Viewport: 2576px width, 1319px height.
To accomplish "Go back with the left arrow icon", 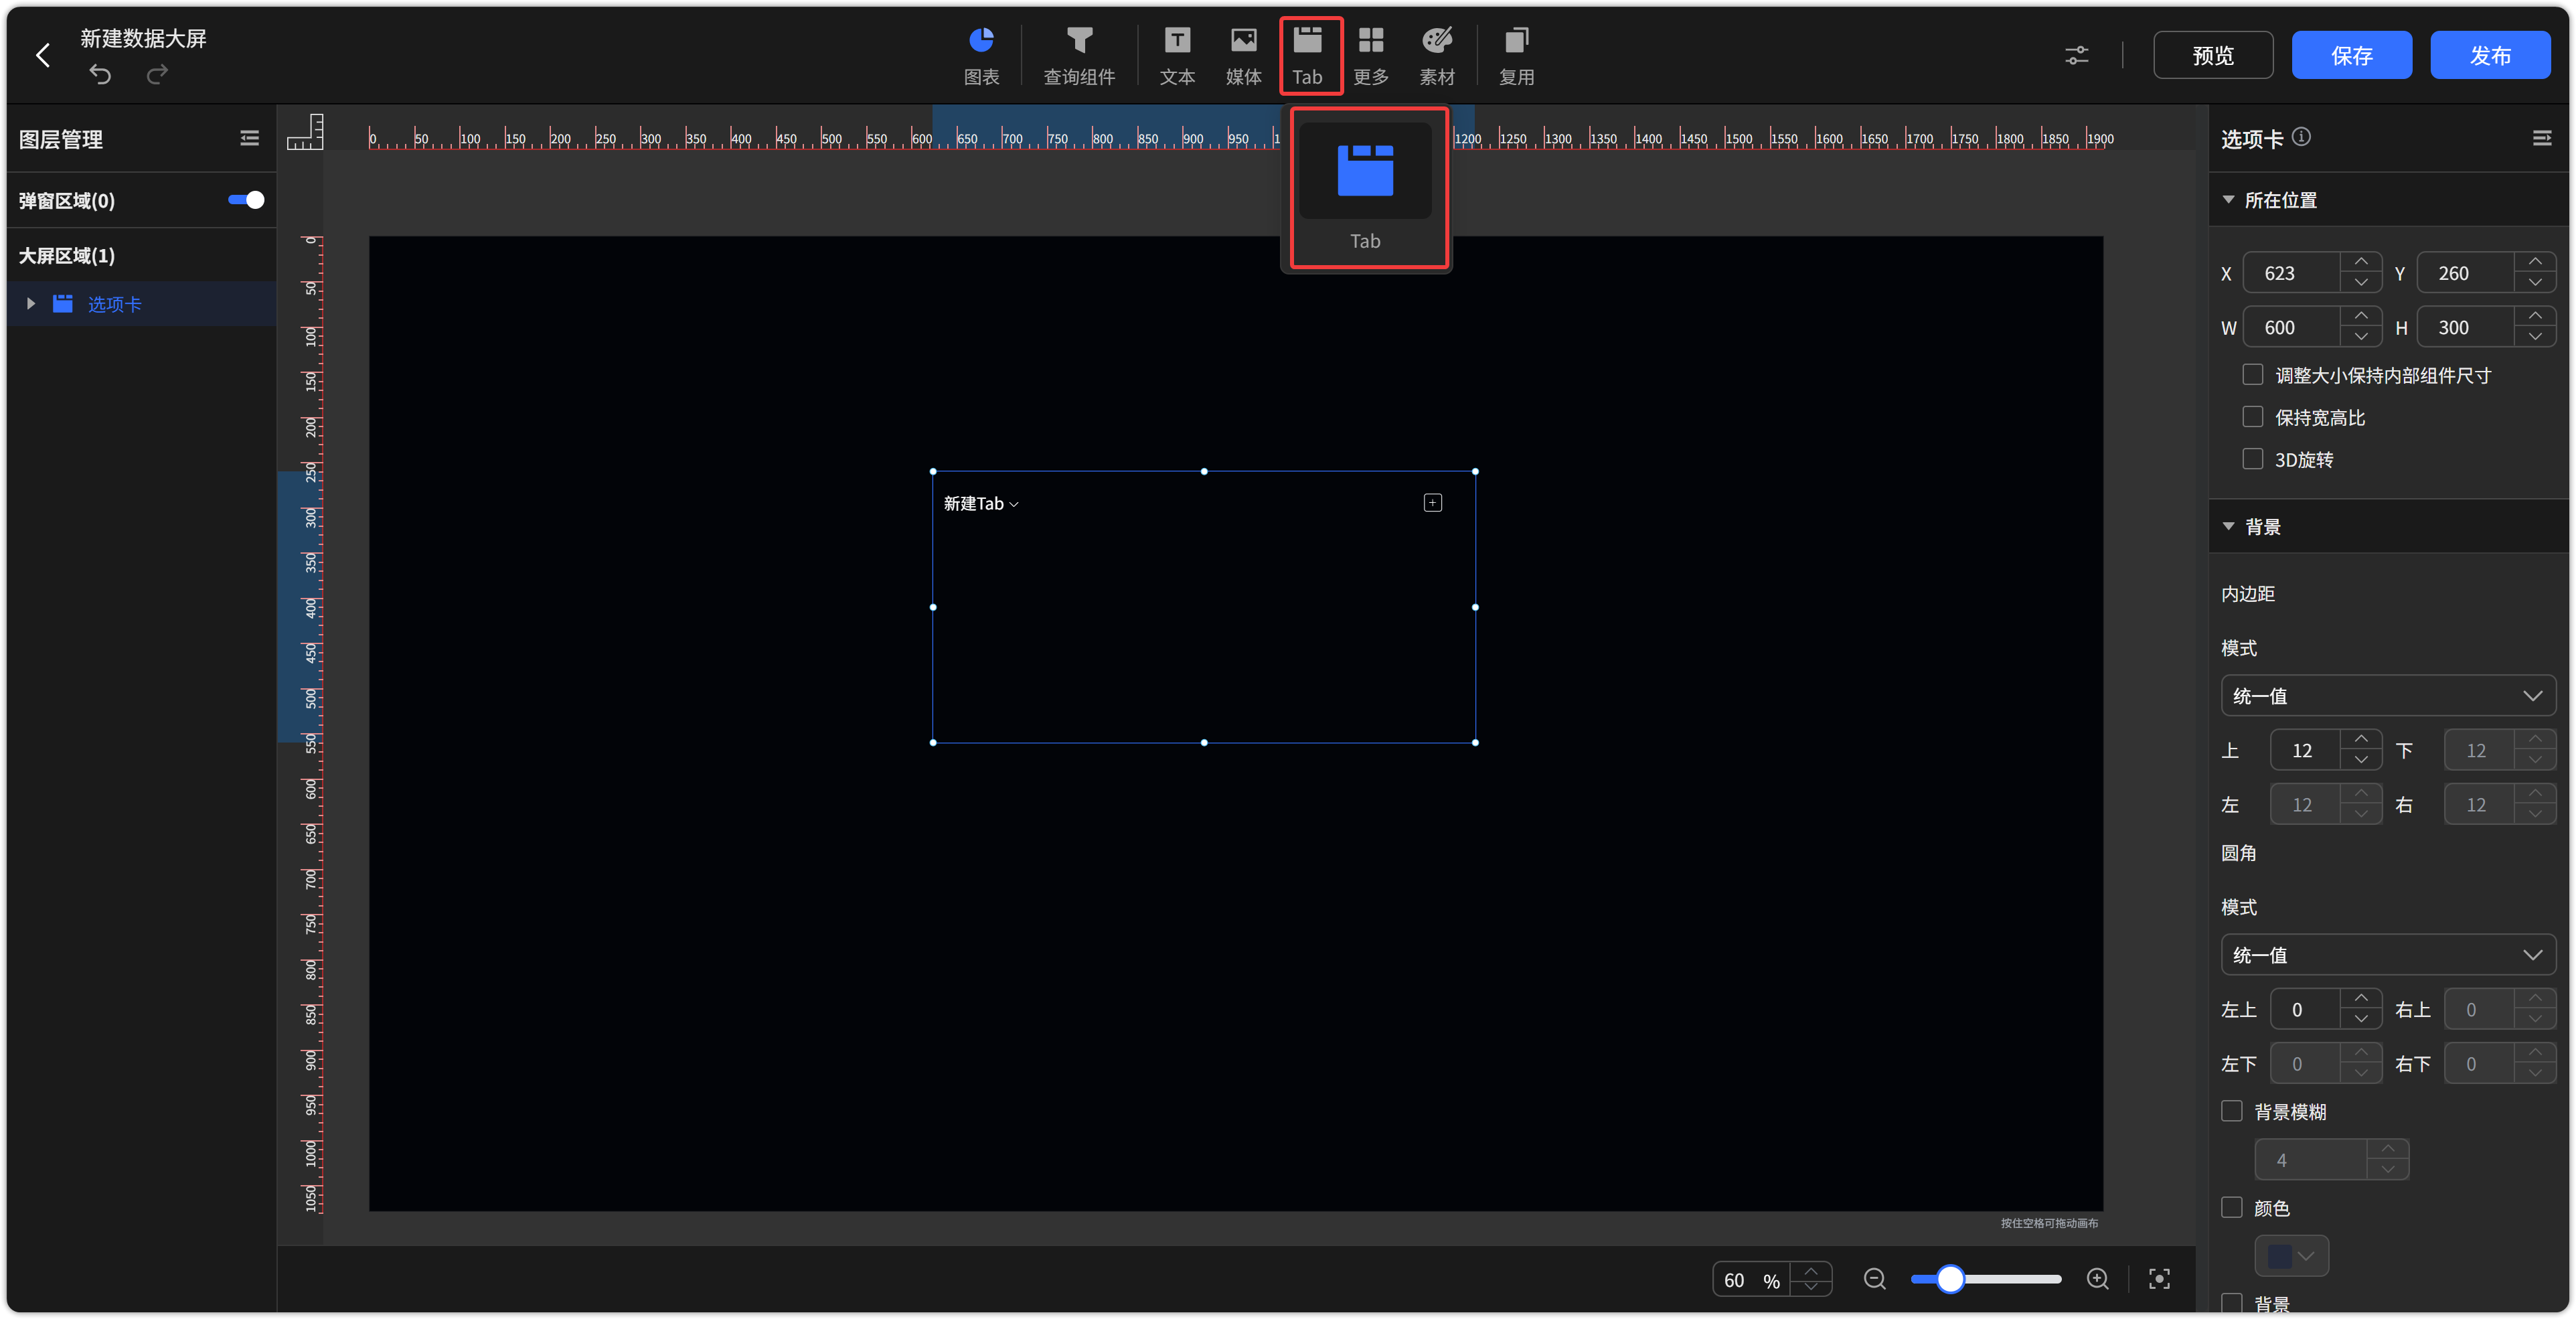I will (42, 55).
